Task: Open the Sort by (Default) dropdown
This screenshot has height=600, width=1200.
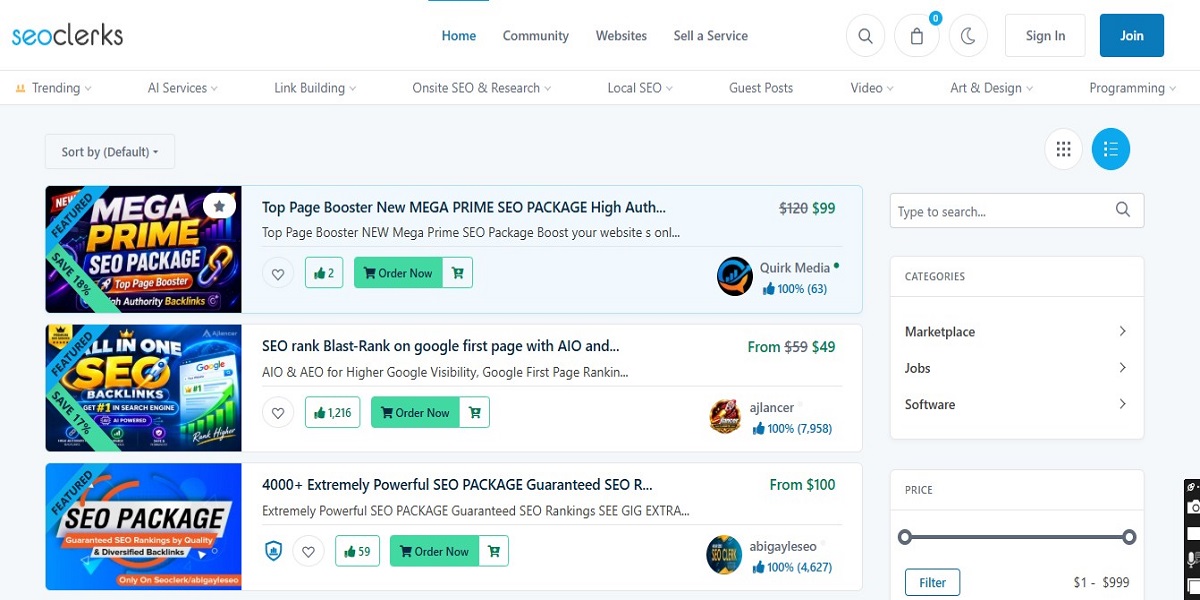Action: (110, 152)
